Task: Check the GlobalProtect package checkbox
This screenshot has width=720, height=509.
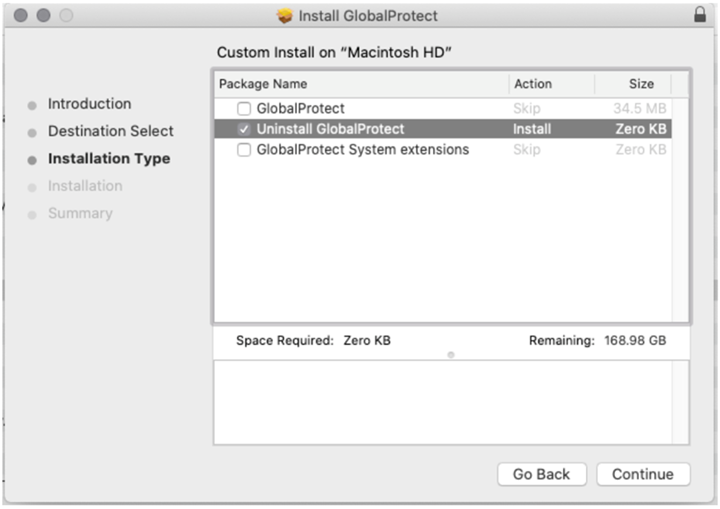Action: (244, 109)
